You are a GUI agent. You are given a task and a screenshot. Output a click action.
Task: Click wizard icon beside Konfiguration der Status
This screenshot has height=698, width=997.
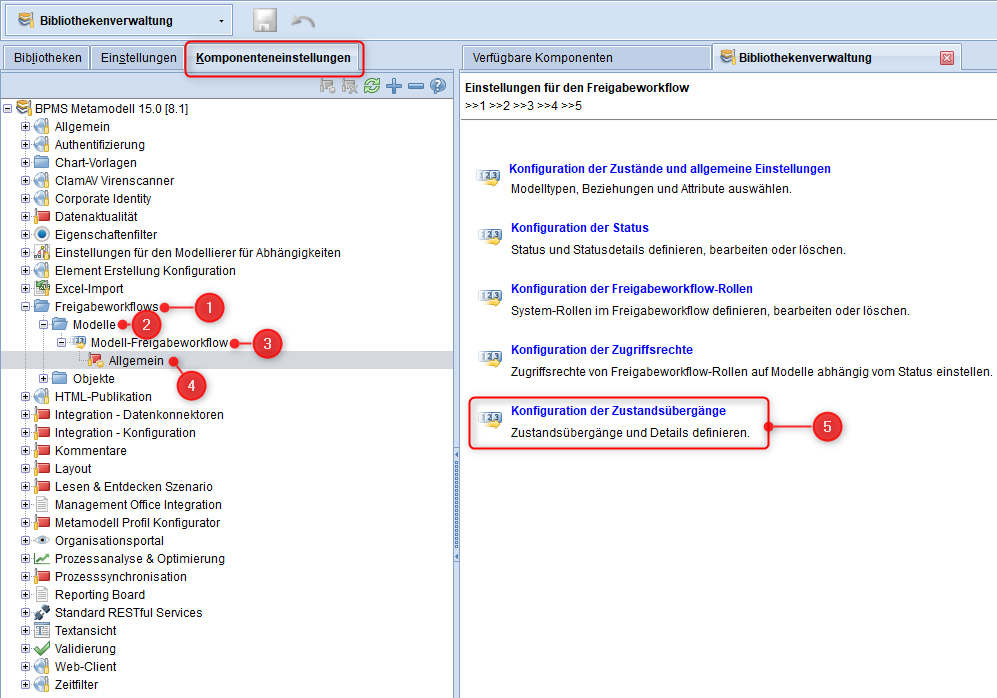pyautogui.click(x=490, y=237)
